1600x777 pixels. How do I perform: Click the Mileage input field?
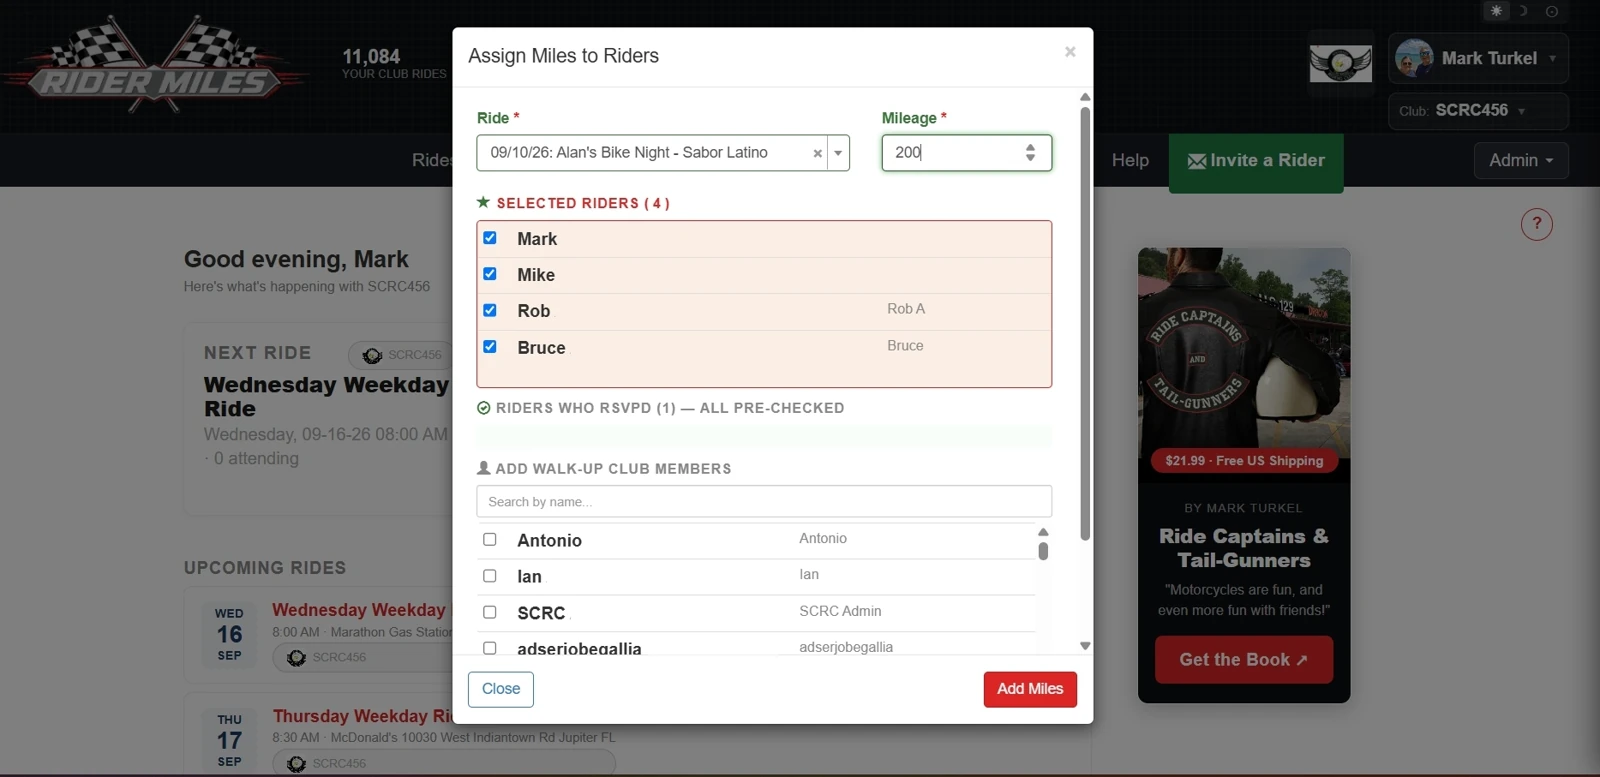tap(966, 153)
